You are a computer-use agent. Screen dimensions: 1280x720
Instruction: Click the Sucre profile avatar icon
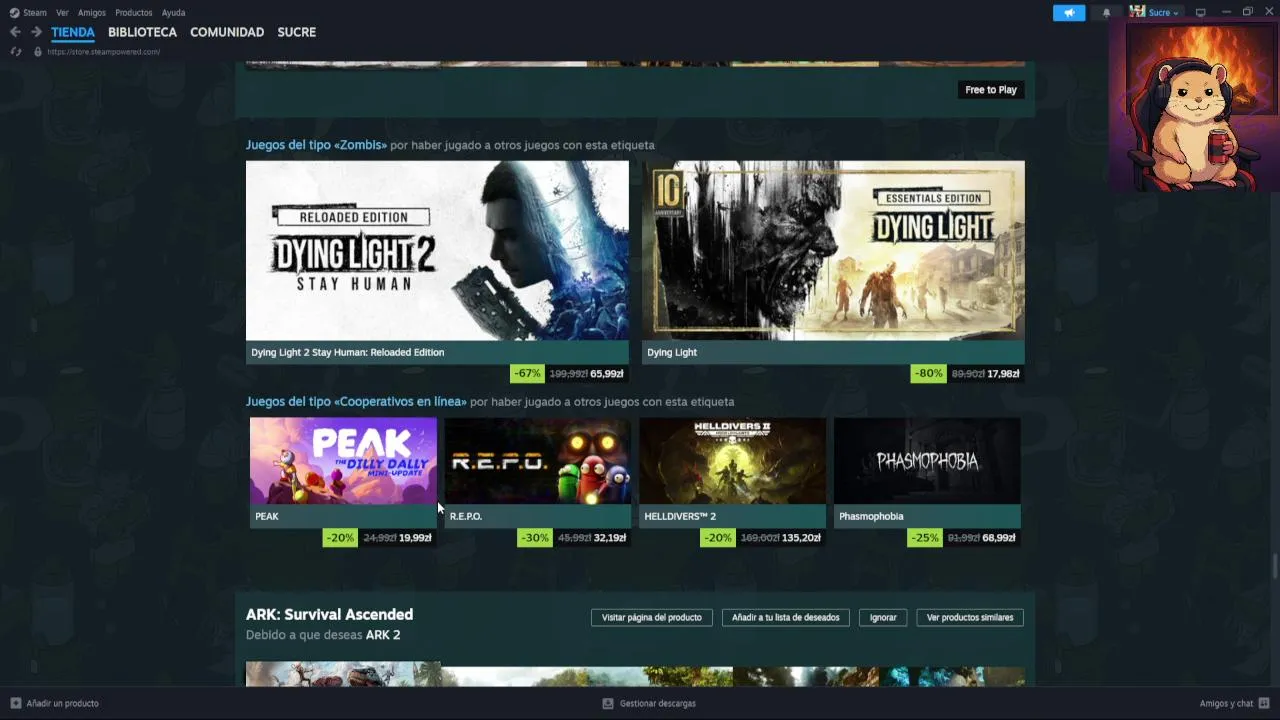pos(1137,12)
